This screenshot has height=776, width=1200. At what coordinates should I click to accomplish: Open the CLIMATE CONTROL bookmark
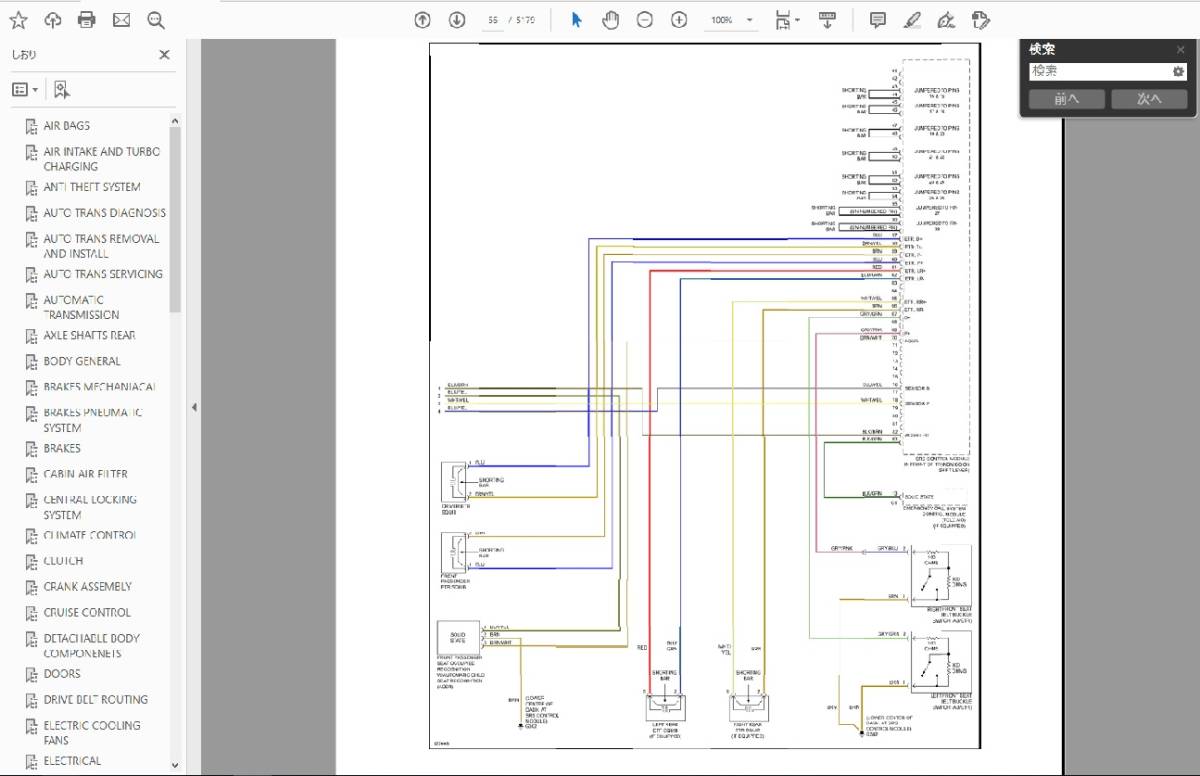pos(90,535)
